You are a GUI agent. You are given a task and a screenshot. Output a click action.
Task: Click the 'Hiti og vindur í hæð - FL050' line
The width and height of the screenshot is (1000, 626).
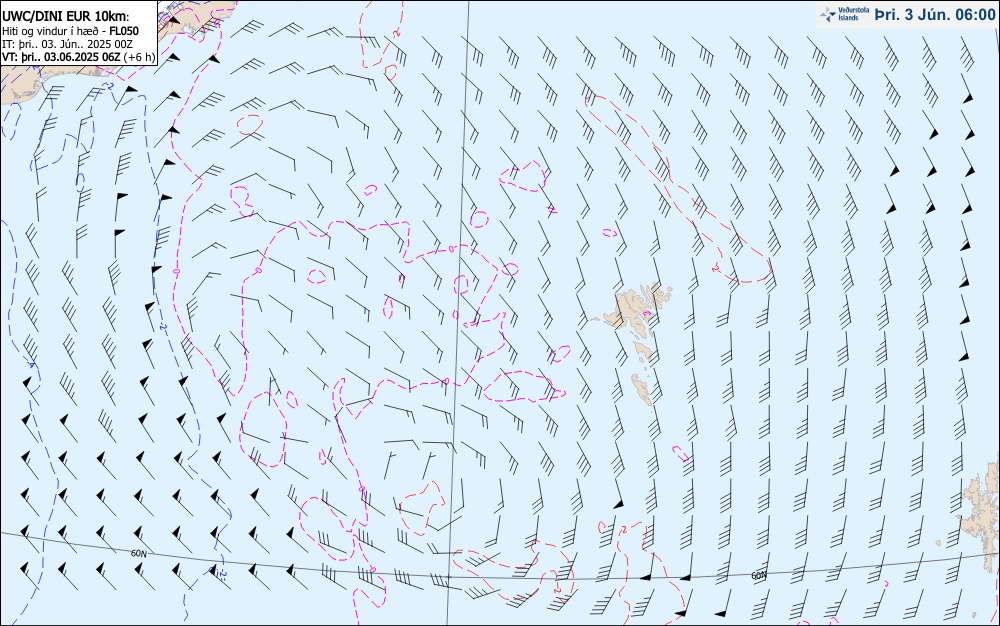tap(70, 31)
